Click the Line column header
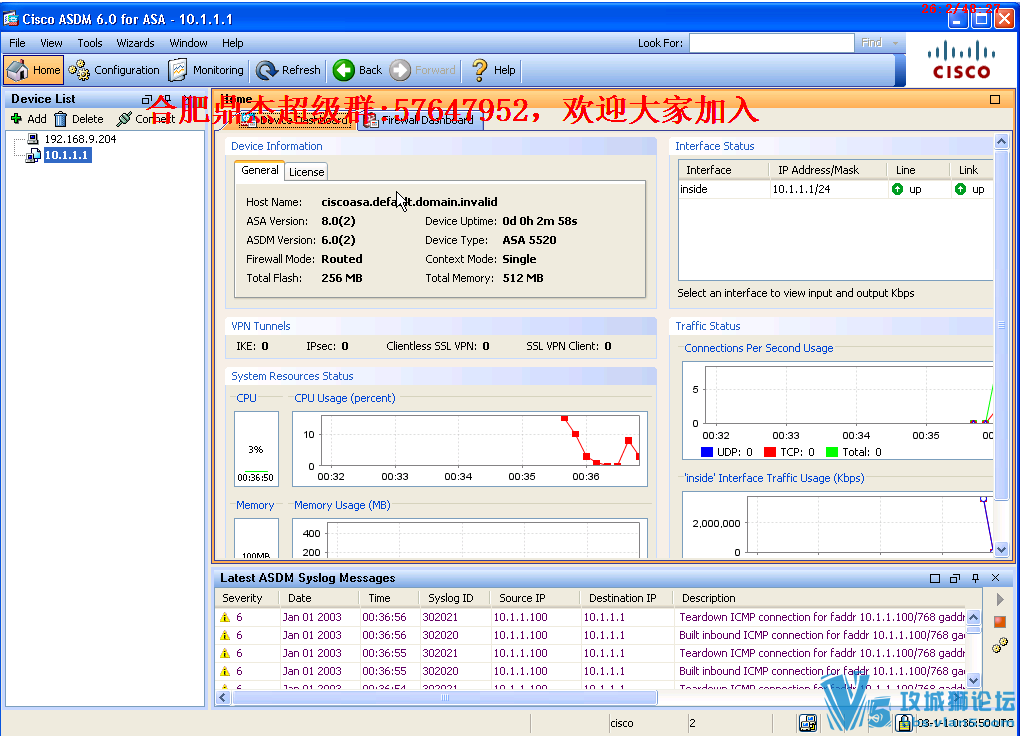The width and height of the screenshot is (1020, 736). tap(917, 170)
